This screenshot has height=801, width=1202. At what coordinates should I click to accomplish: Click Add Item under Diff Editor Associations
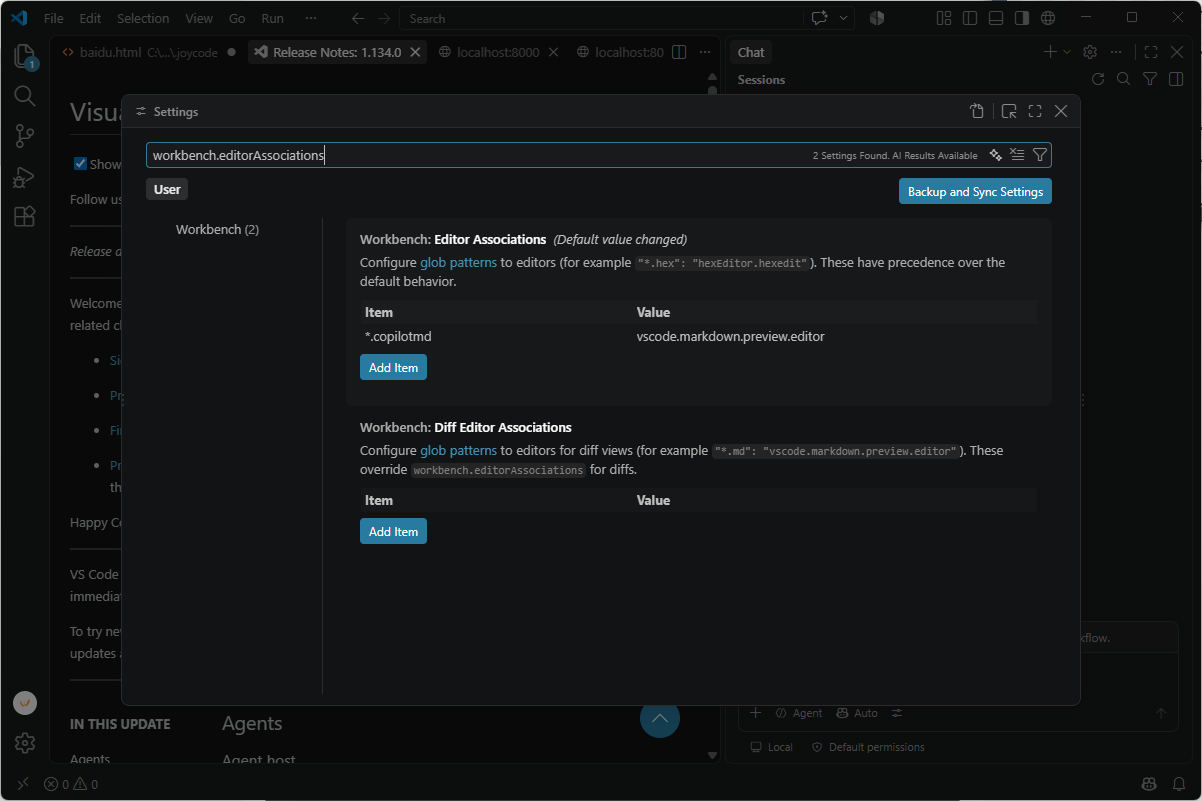[393, 531]
